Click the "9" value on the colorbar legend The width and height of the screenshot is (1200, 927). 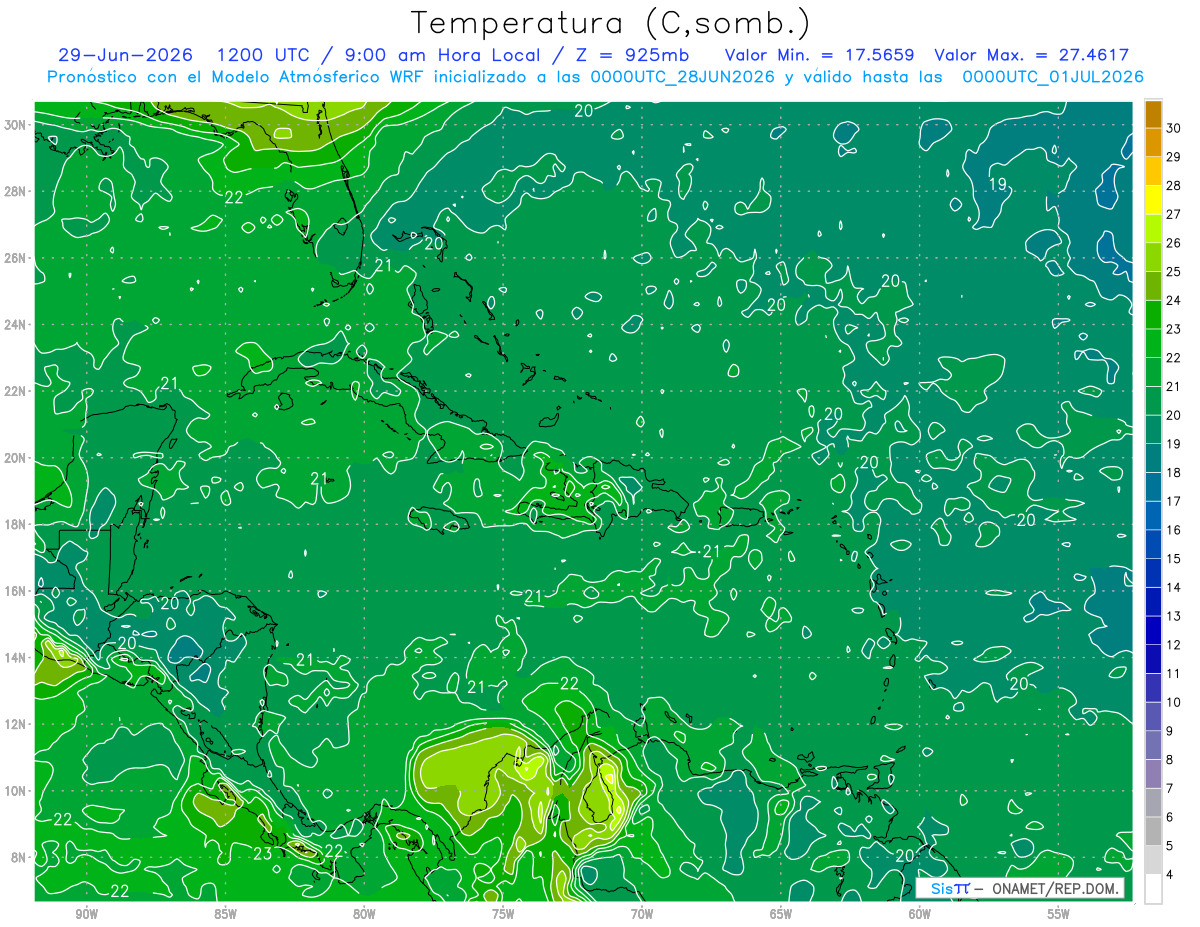[1171, 732]
